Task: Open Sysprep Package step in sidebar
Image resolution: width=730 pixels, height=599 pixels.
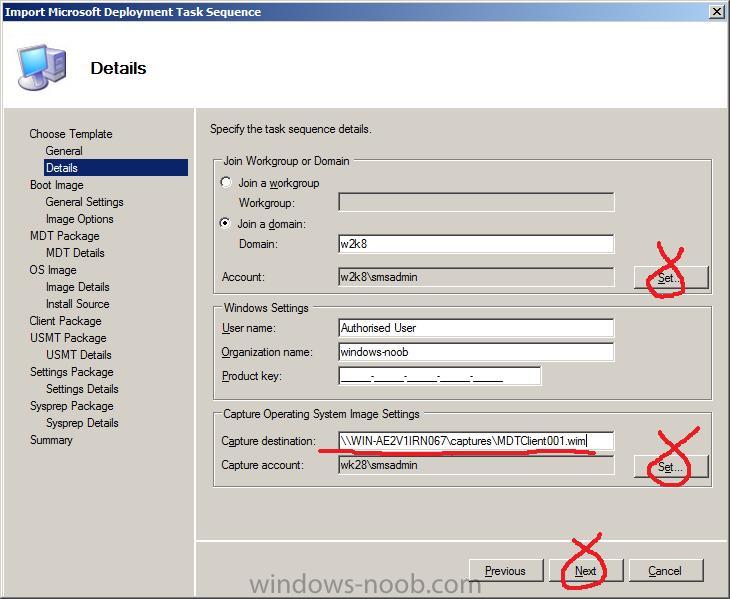Action: pos(72,406)
